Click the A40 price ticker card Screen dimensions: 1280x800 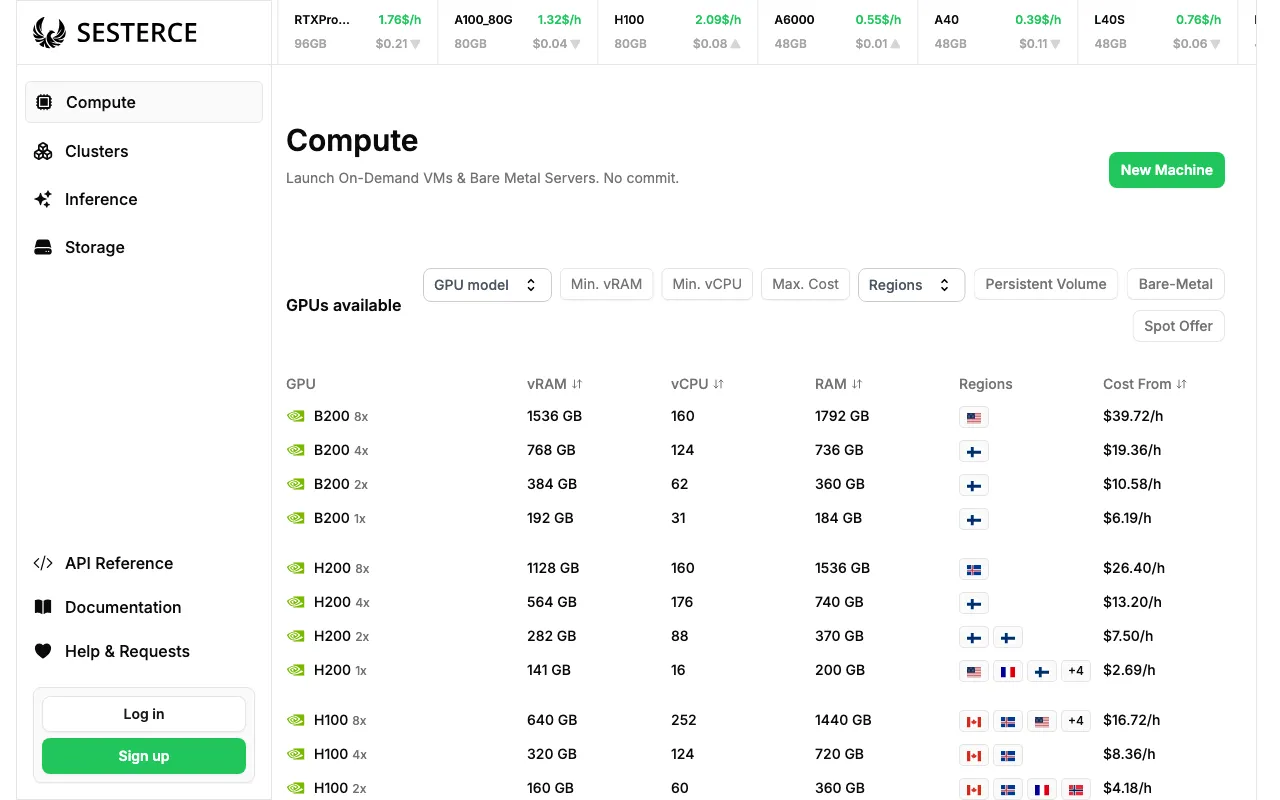998,32
